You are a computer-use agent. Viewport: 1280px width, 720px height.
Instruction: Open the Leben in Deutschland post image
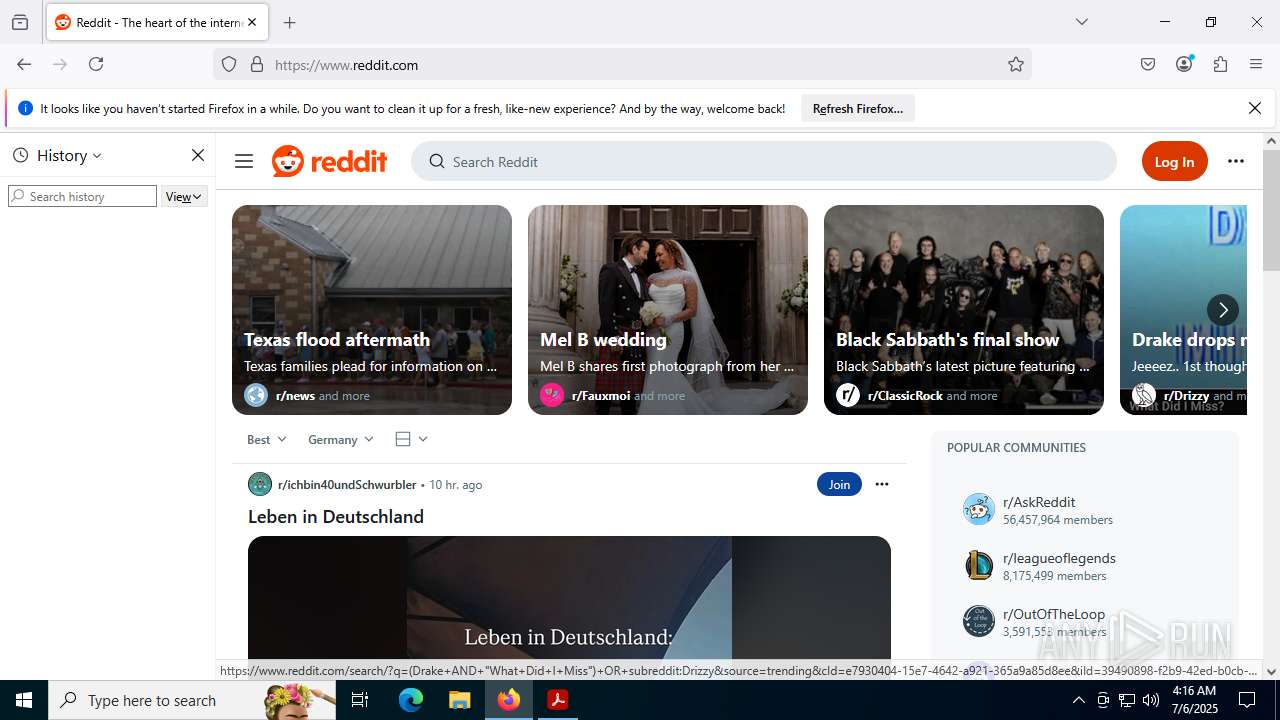click(x=569, y=597)
